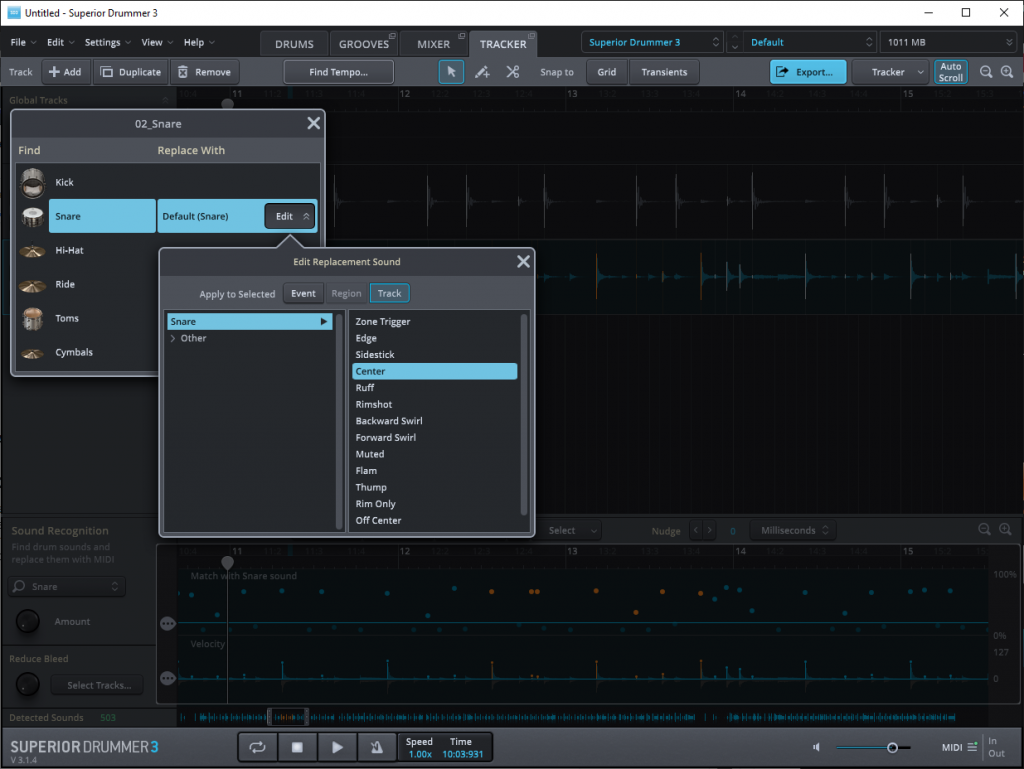Turn on Transients snapping
The height and width of the screenshot is (769, 1024).
point(662,71)
